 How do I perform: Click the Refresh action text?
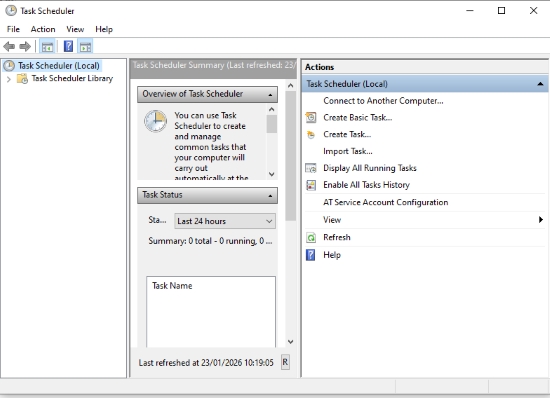tap(337, 237)
